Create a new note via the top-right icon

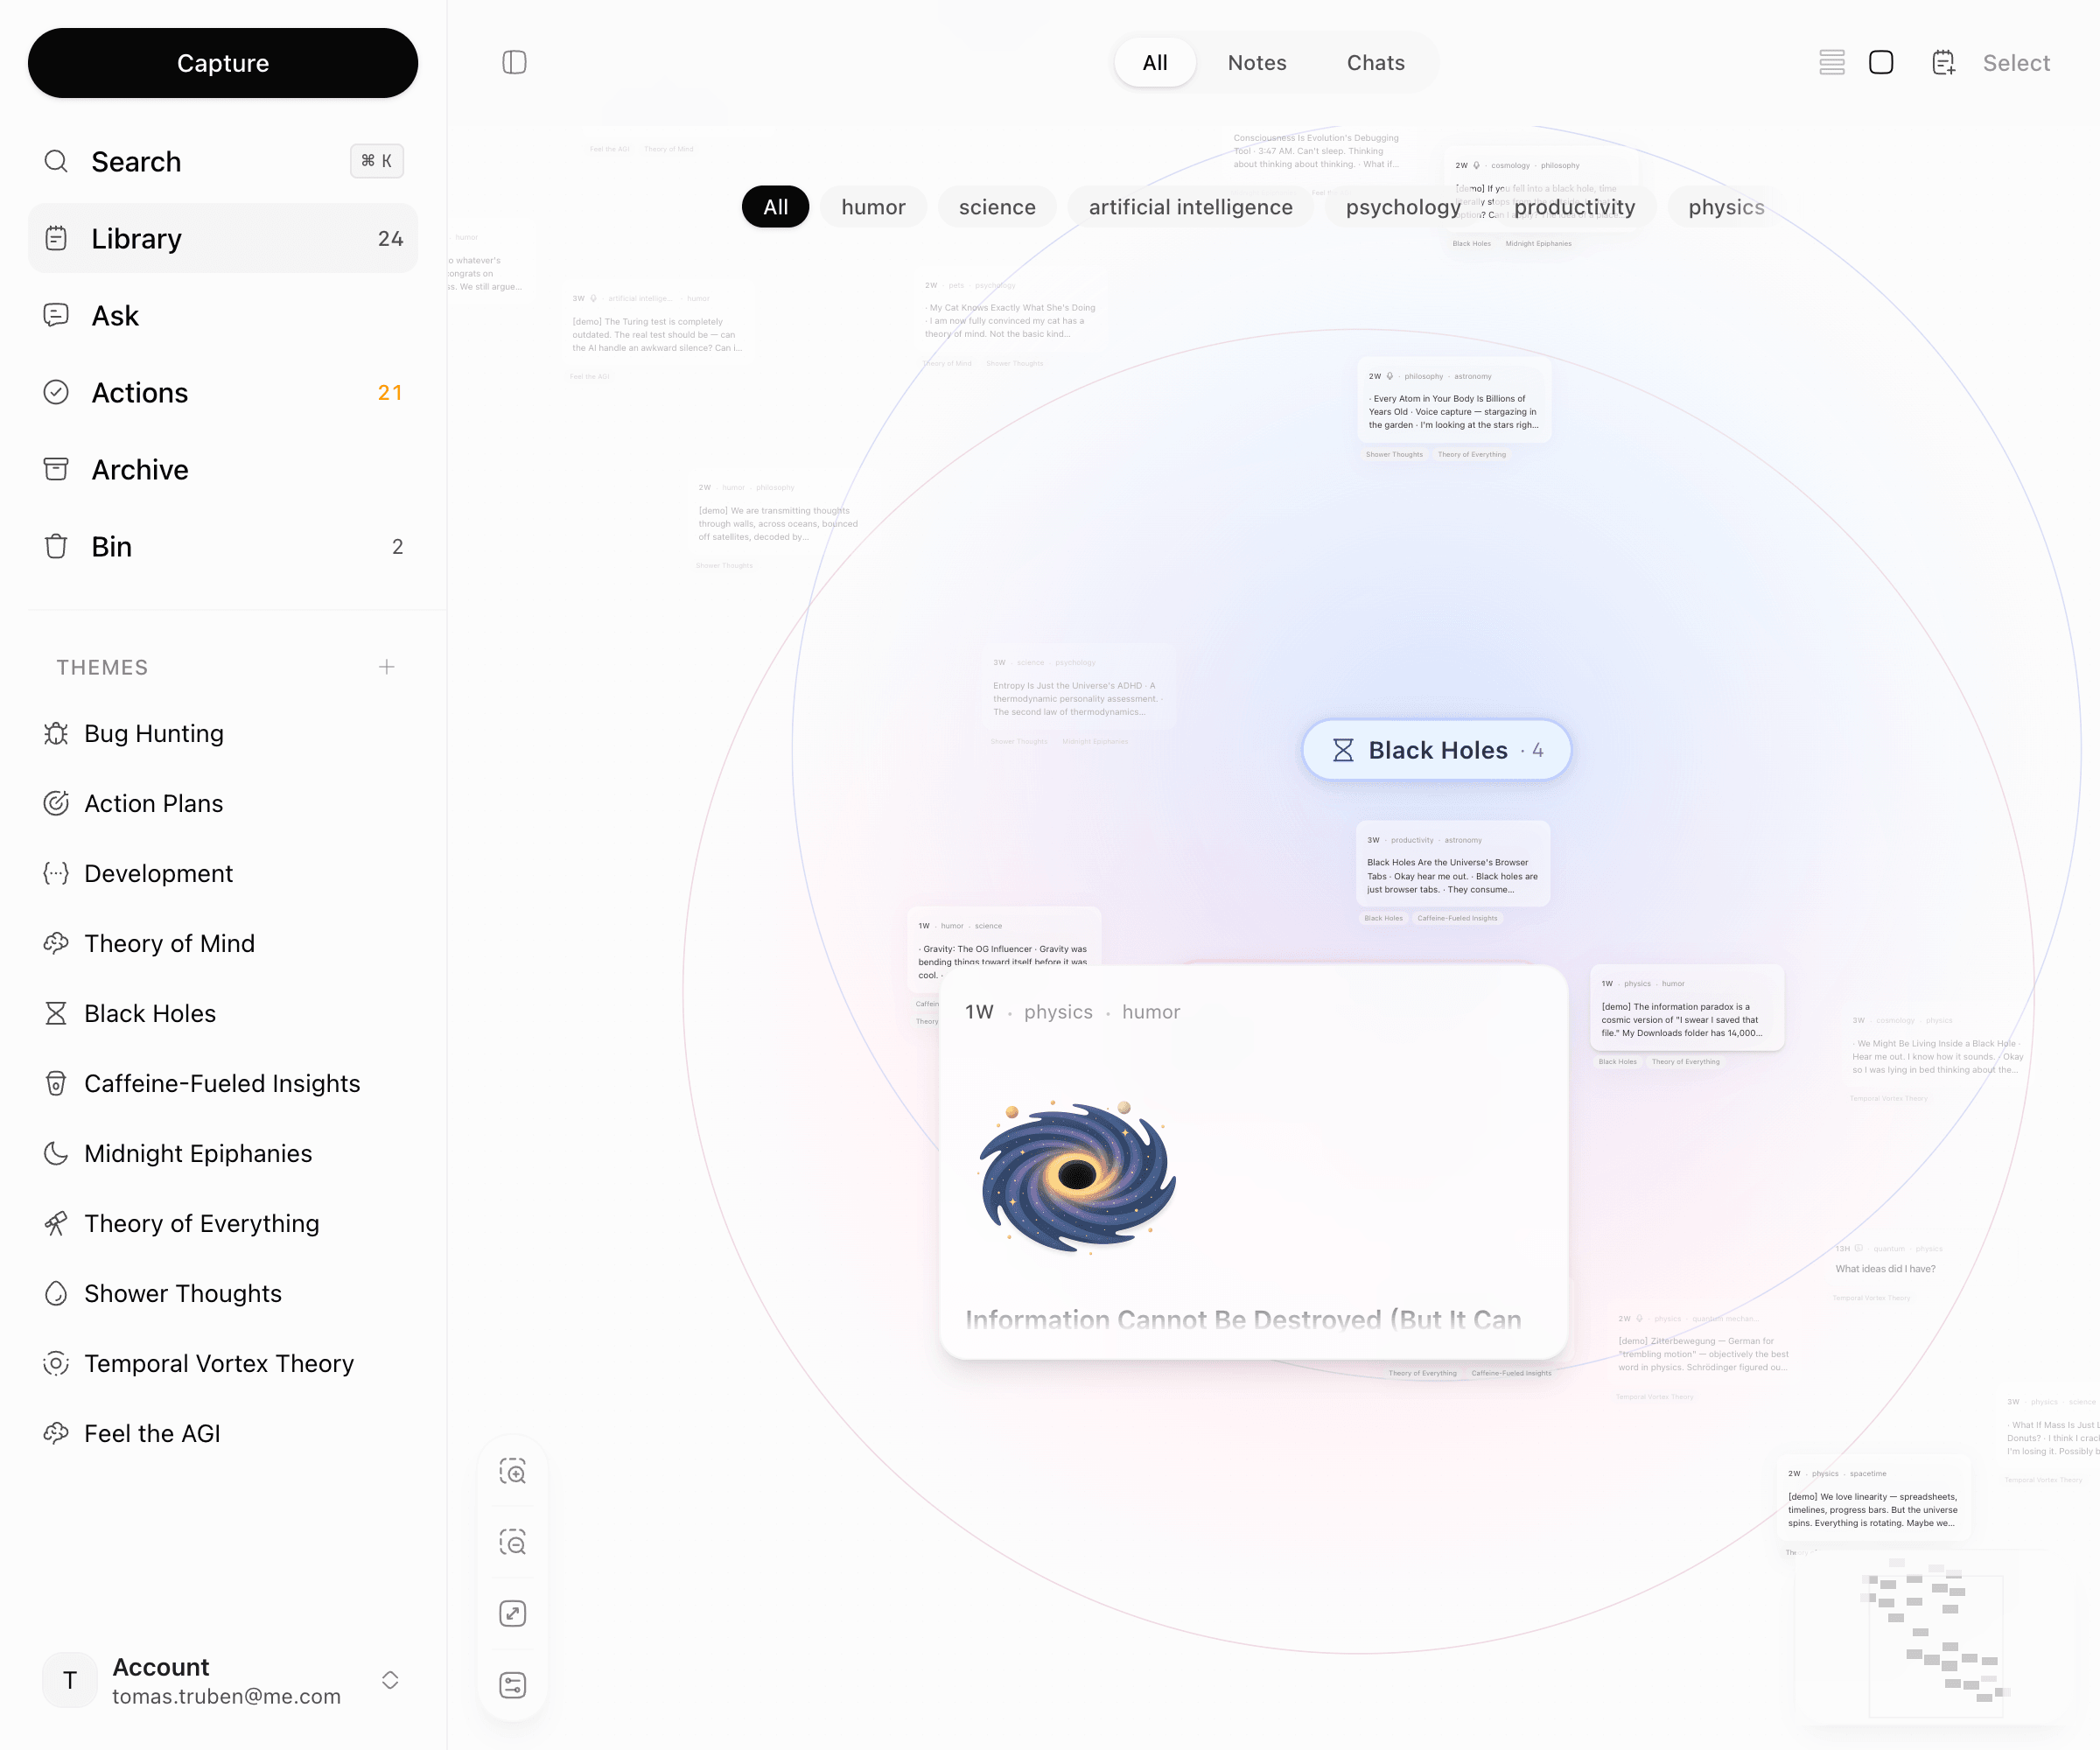click(1942, 62)
